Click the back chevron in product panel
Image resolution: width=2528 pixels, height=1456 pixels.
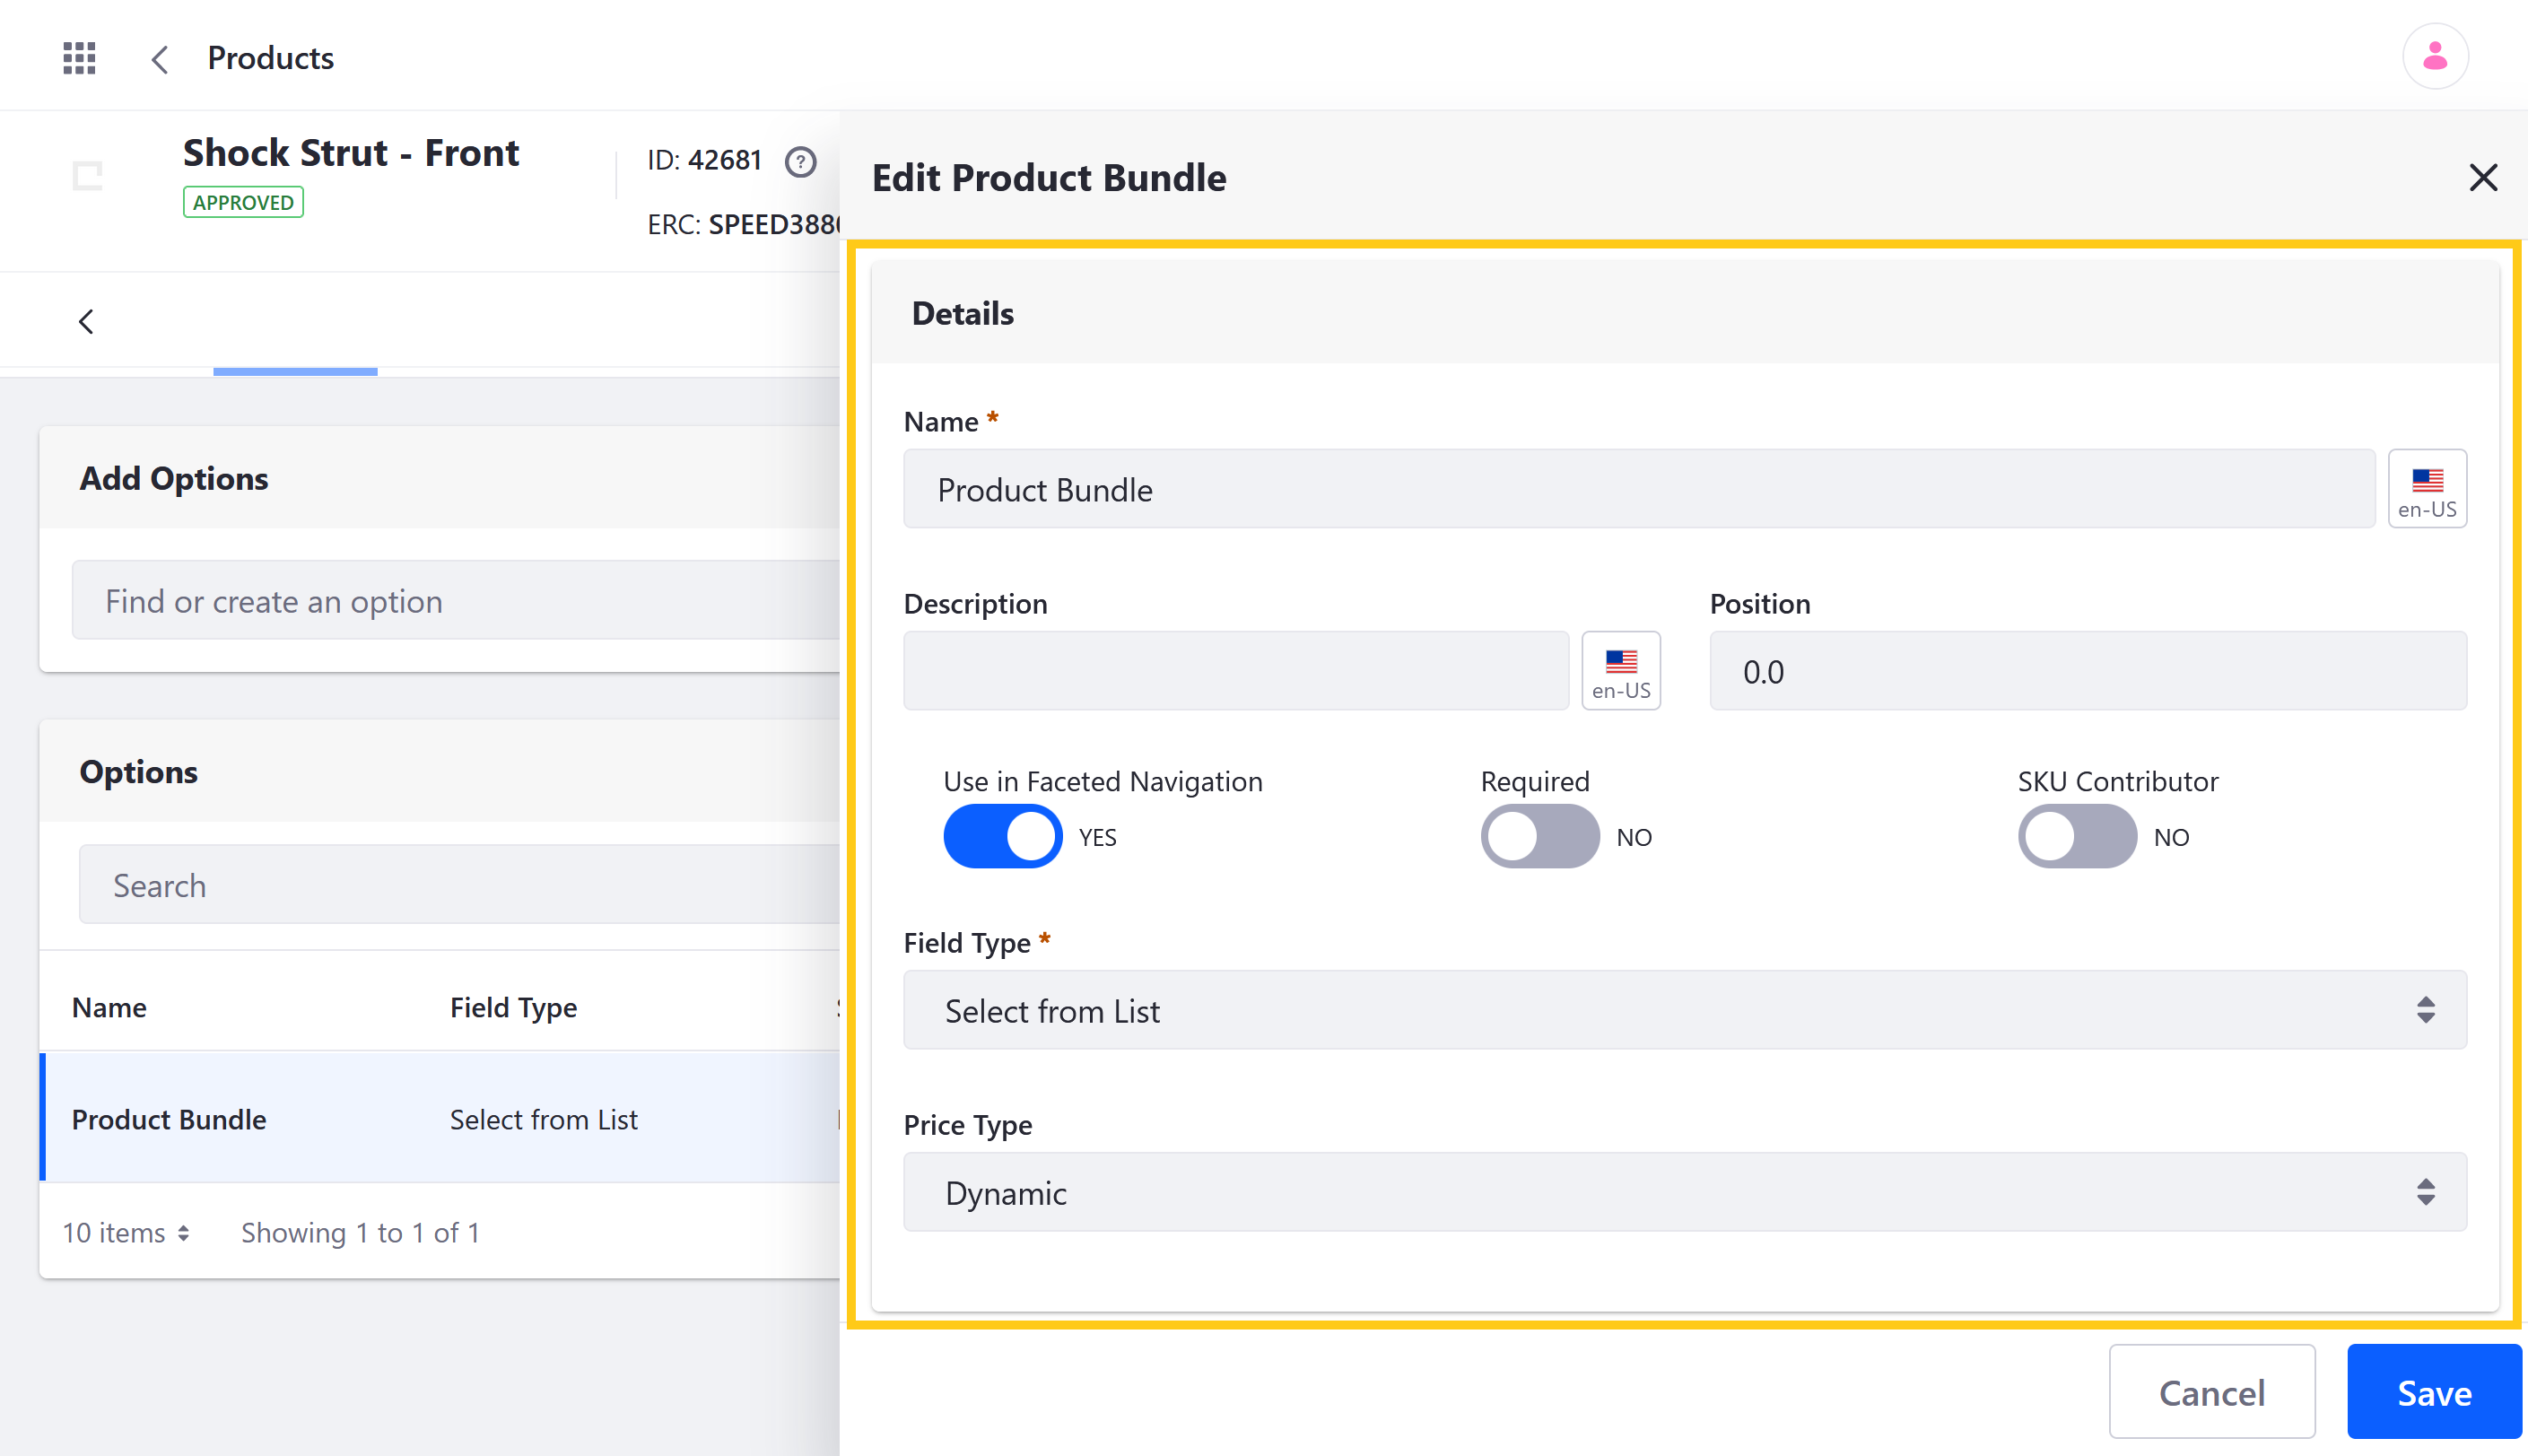(87, 319)
